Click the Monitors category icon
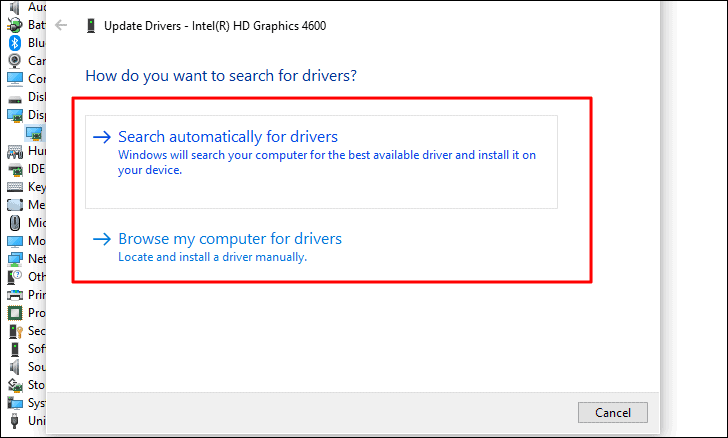Viewport: 728px width, 438px height. 15,241
